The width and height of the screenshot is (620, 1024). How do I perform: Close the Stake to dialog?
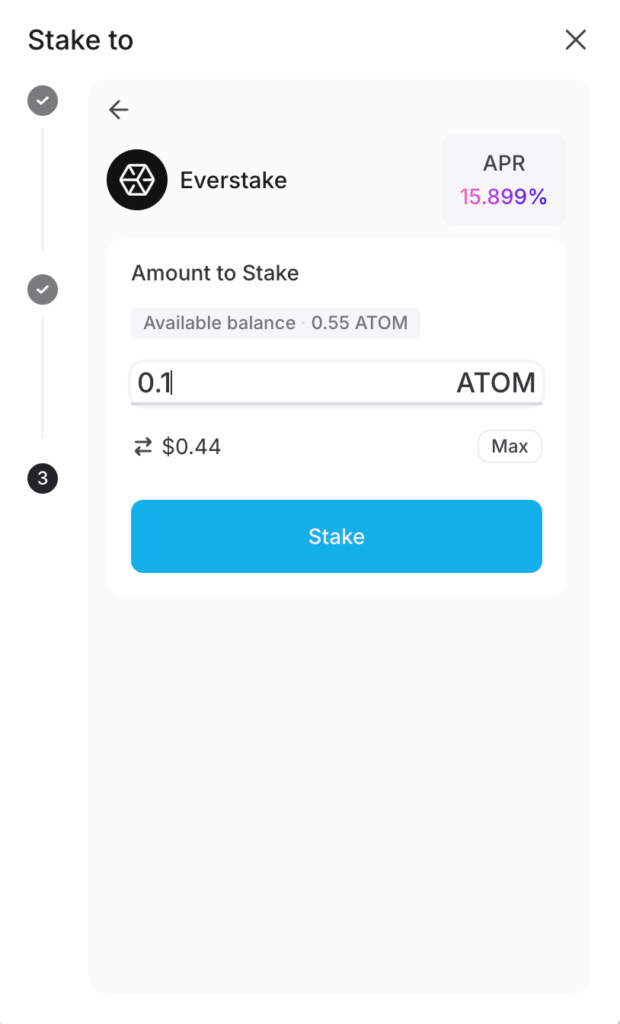click(x=576, y=40)
